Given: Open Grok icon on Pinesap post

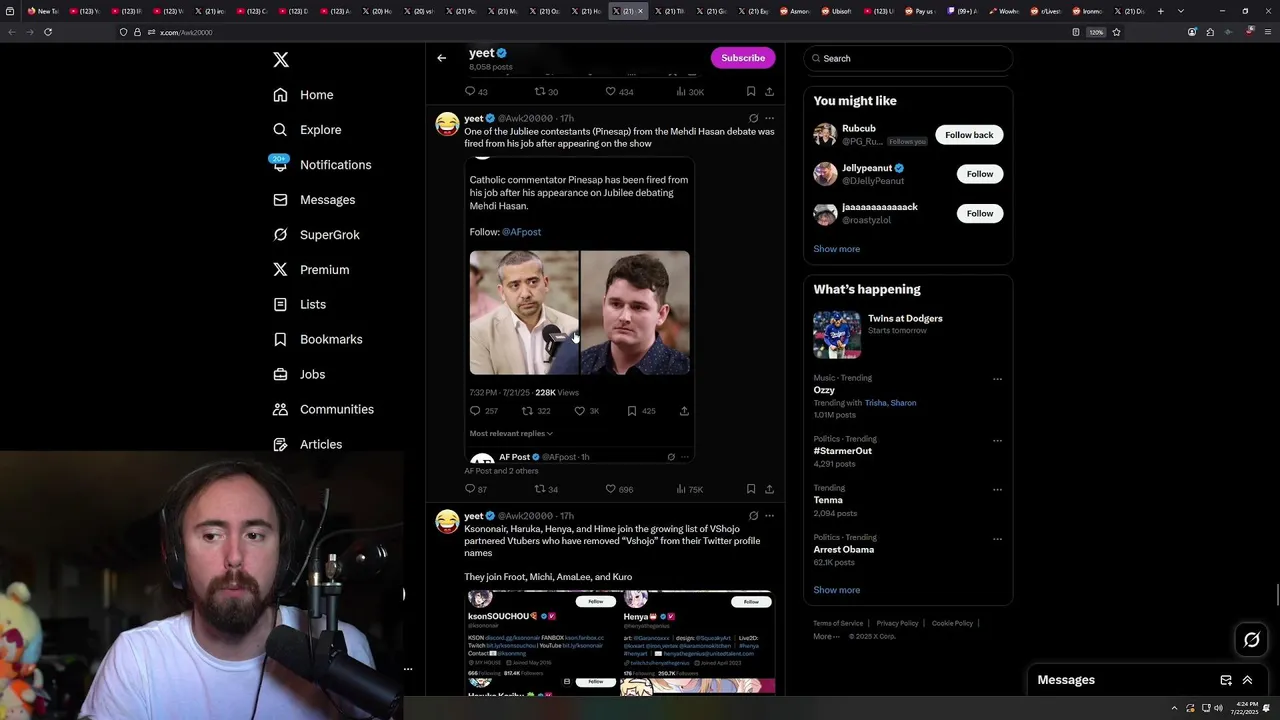Looking at the screenshot, I should click(753, 118).
